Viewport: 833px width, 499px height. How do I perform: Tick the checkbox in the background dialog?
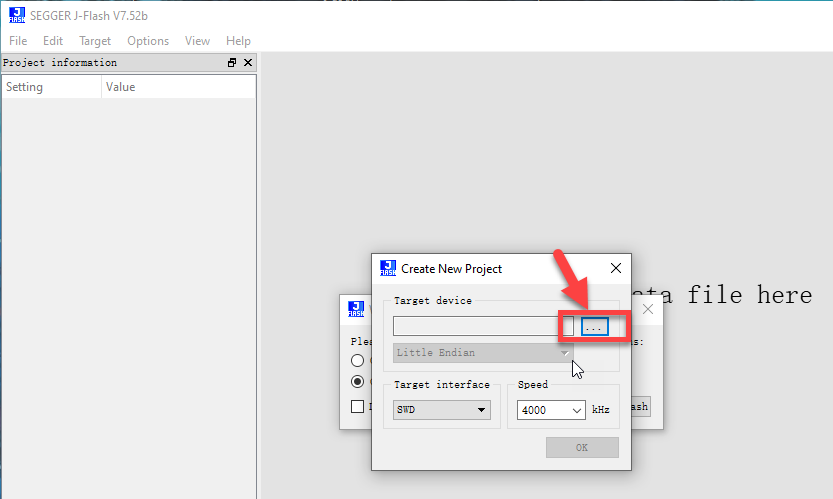358,407
